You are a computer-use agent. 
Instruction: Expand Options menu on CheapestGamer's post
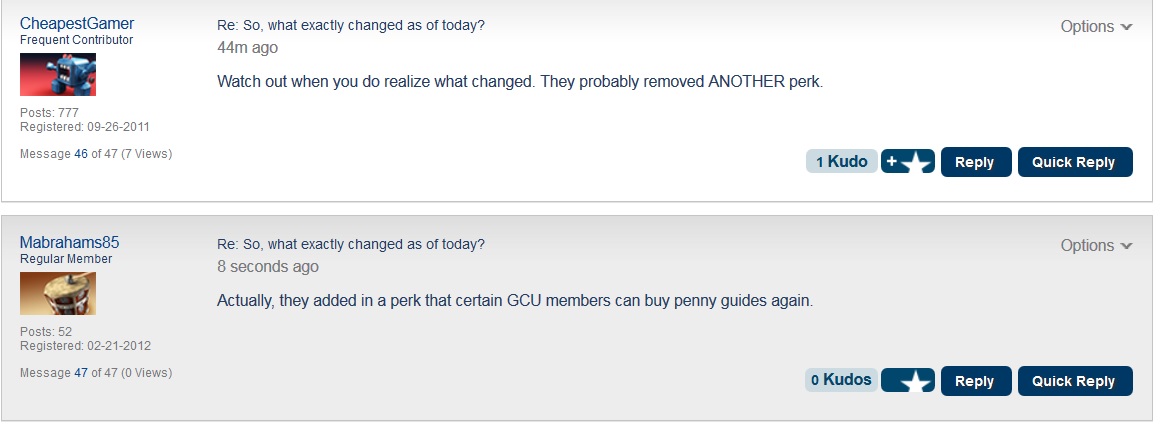[x=1097, y=27]
